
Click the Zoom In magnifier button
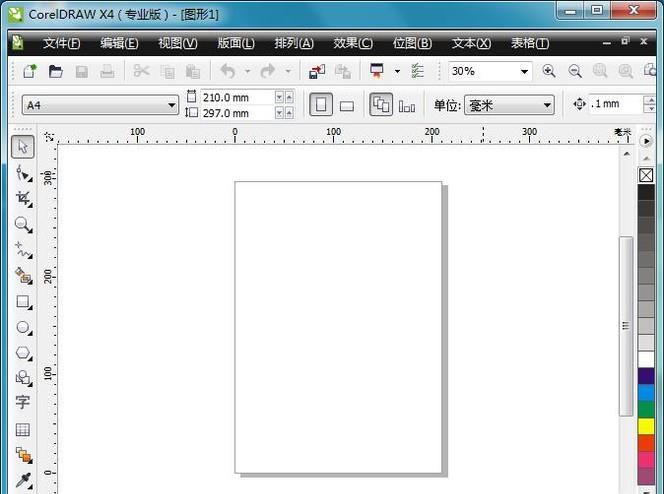(549, 72)
